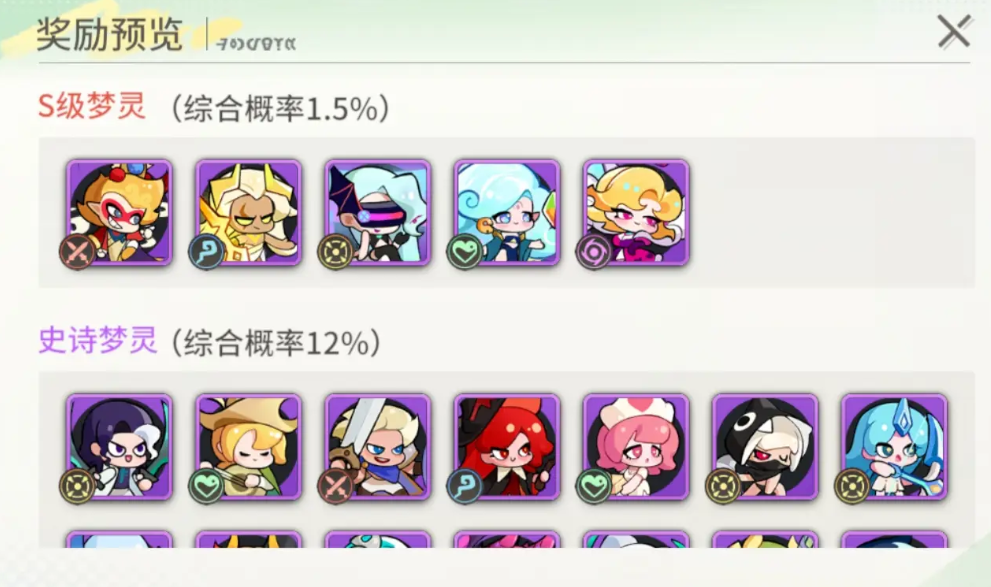Open the dark-haired scientist epic spirit

click(x=119, y=447)
